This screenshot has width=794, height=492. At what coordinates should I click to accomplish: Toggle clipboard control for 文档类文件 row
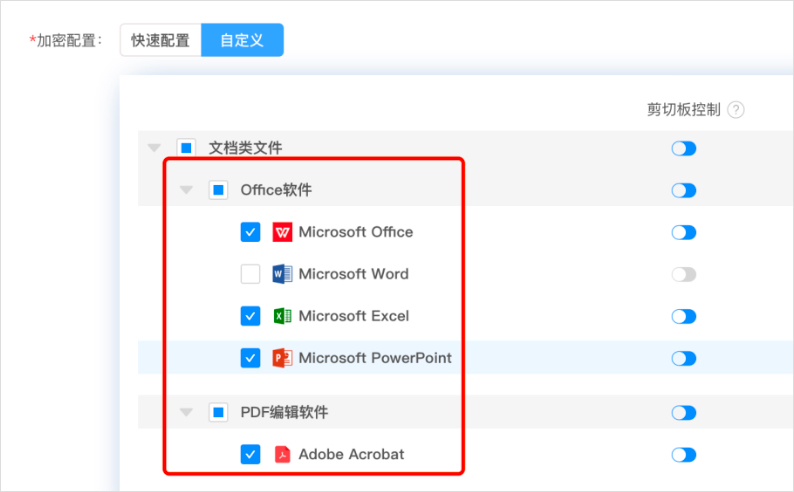pos(684,148)
